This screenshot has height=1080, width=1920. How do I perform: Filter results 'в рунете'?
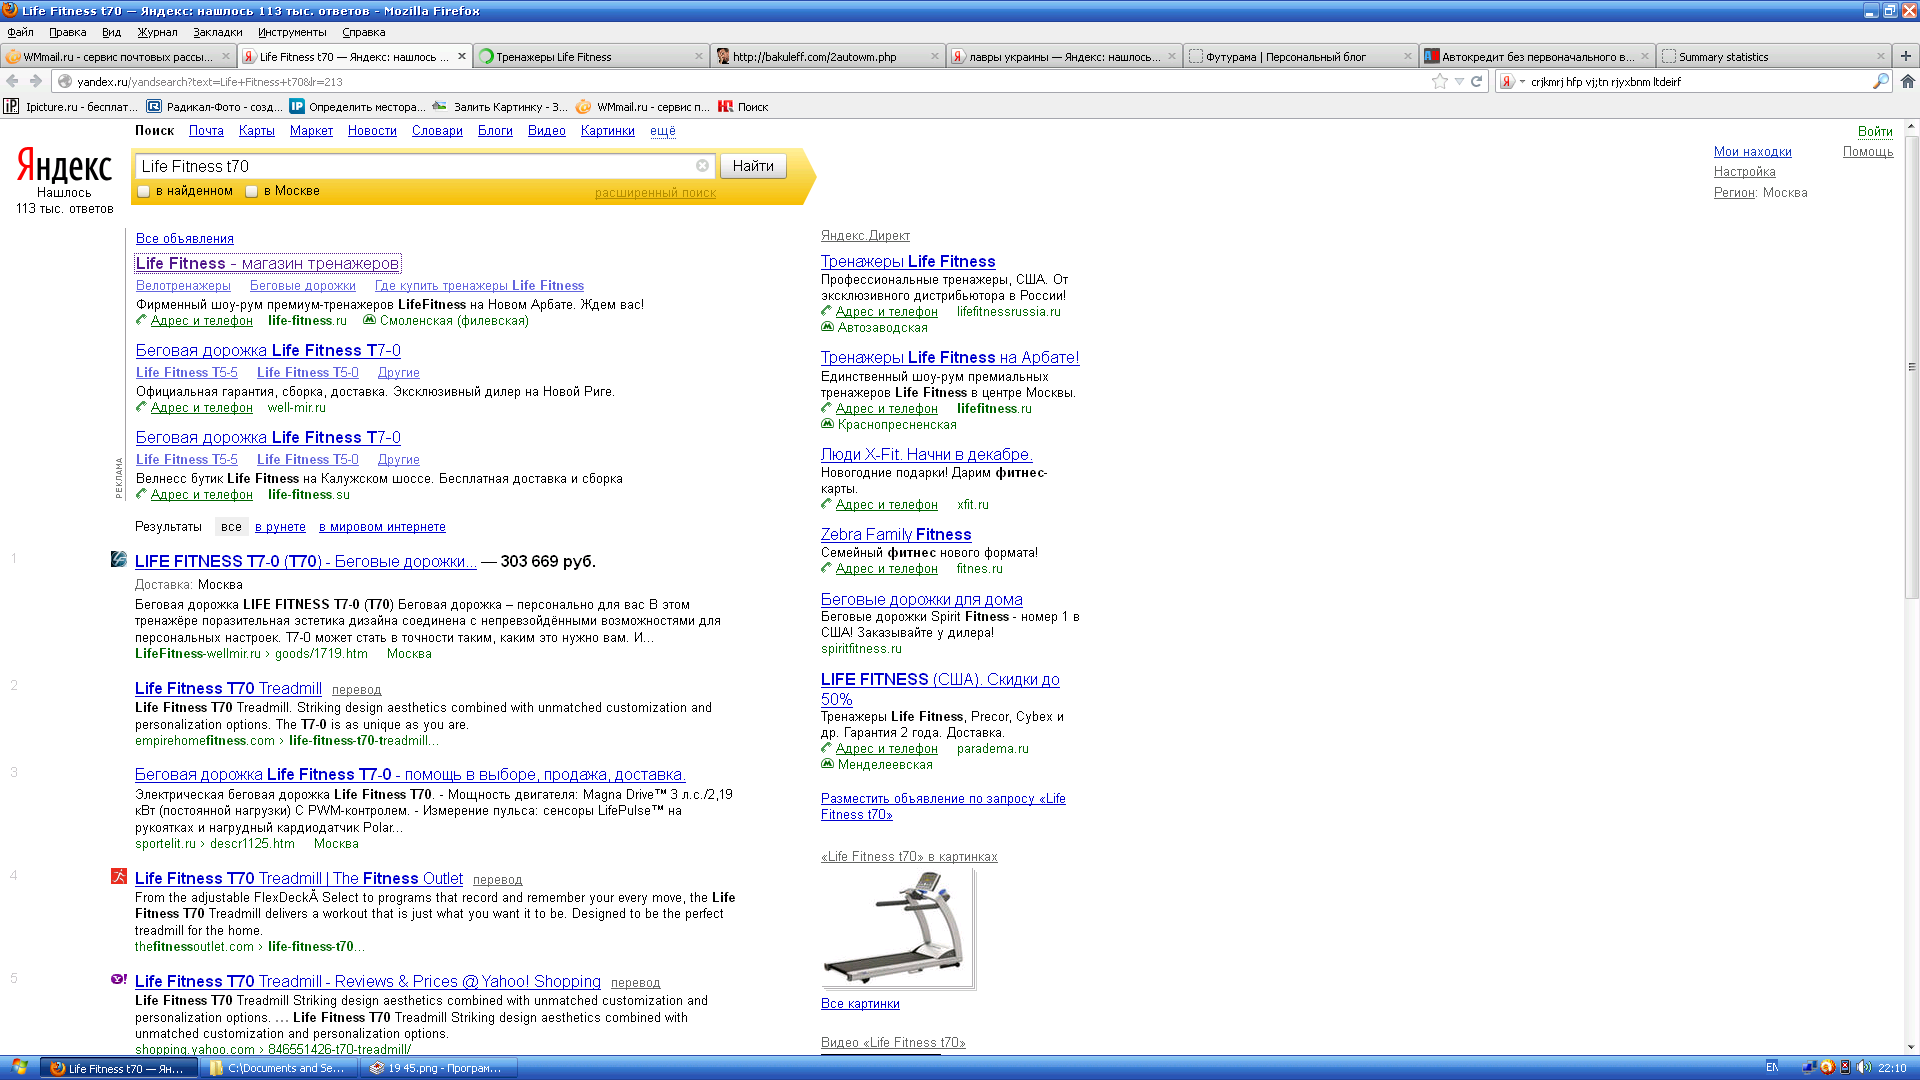(x=280, y=527)
